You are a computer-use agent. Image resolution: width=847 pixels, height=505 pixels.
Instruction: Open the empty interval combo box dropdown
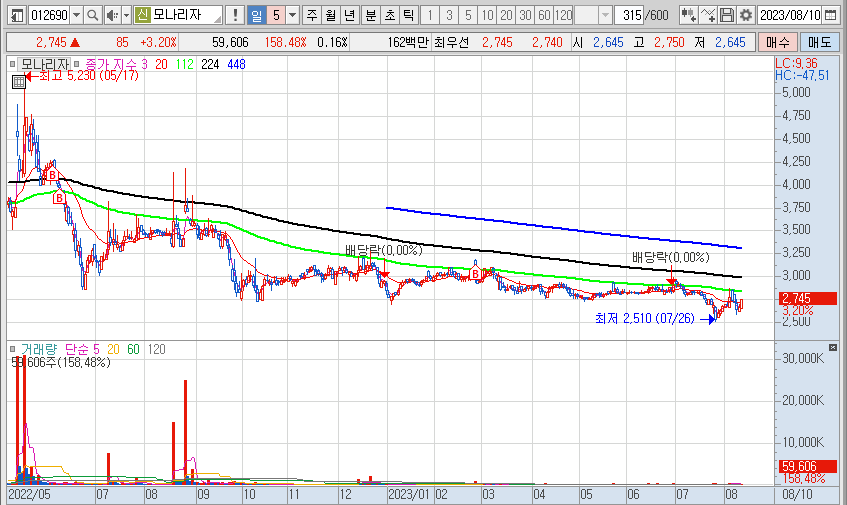tap(605, 15)
